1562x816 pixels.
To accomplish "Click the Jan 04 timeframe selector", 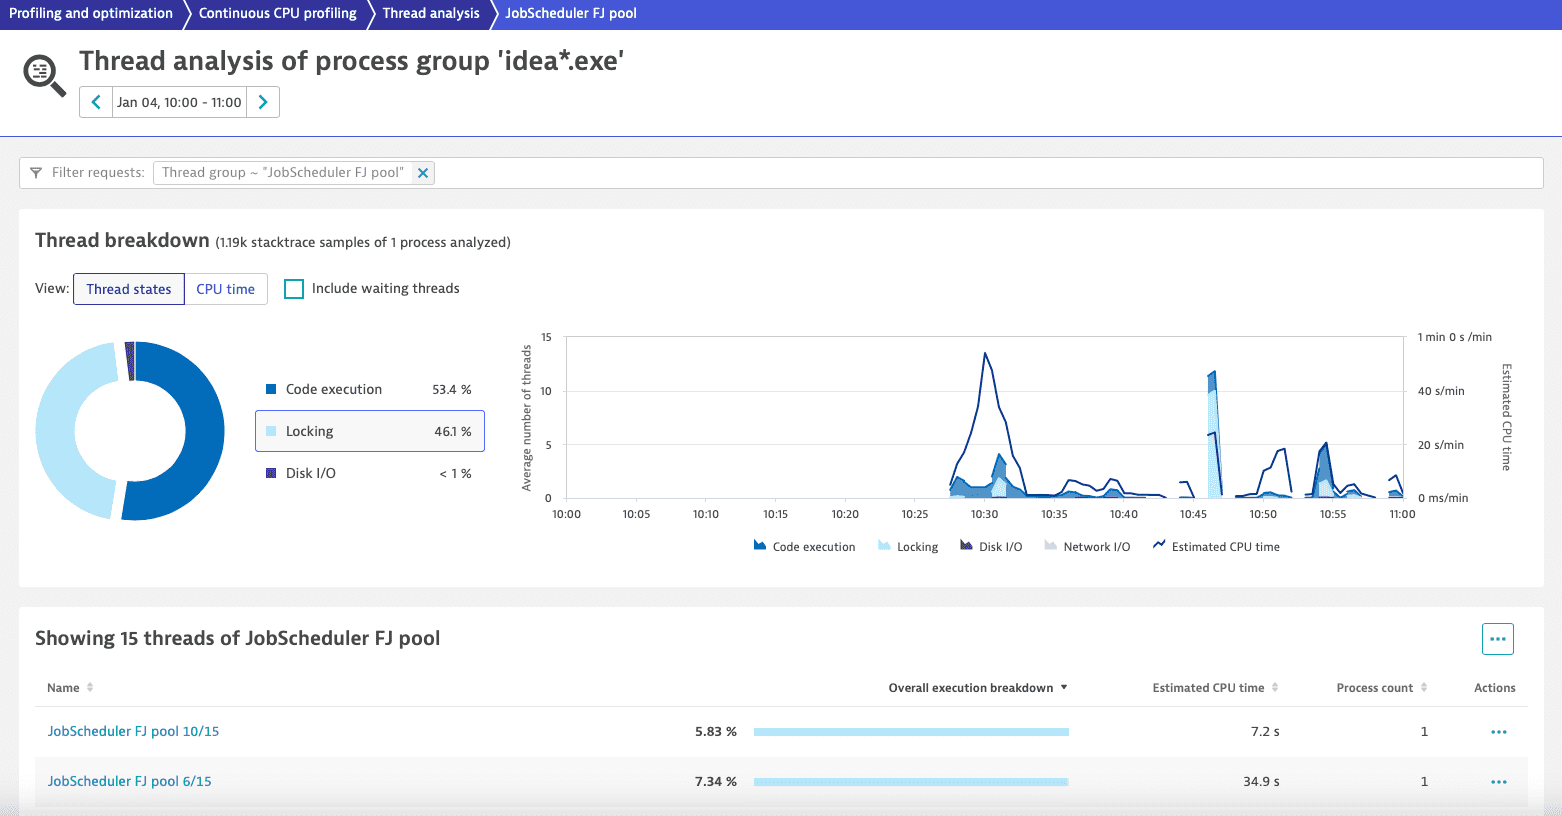I will pyautogui.click(x=179, y=102).
